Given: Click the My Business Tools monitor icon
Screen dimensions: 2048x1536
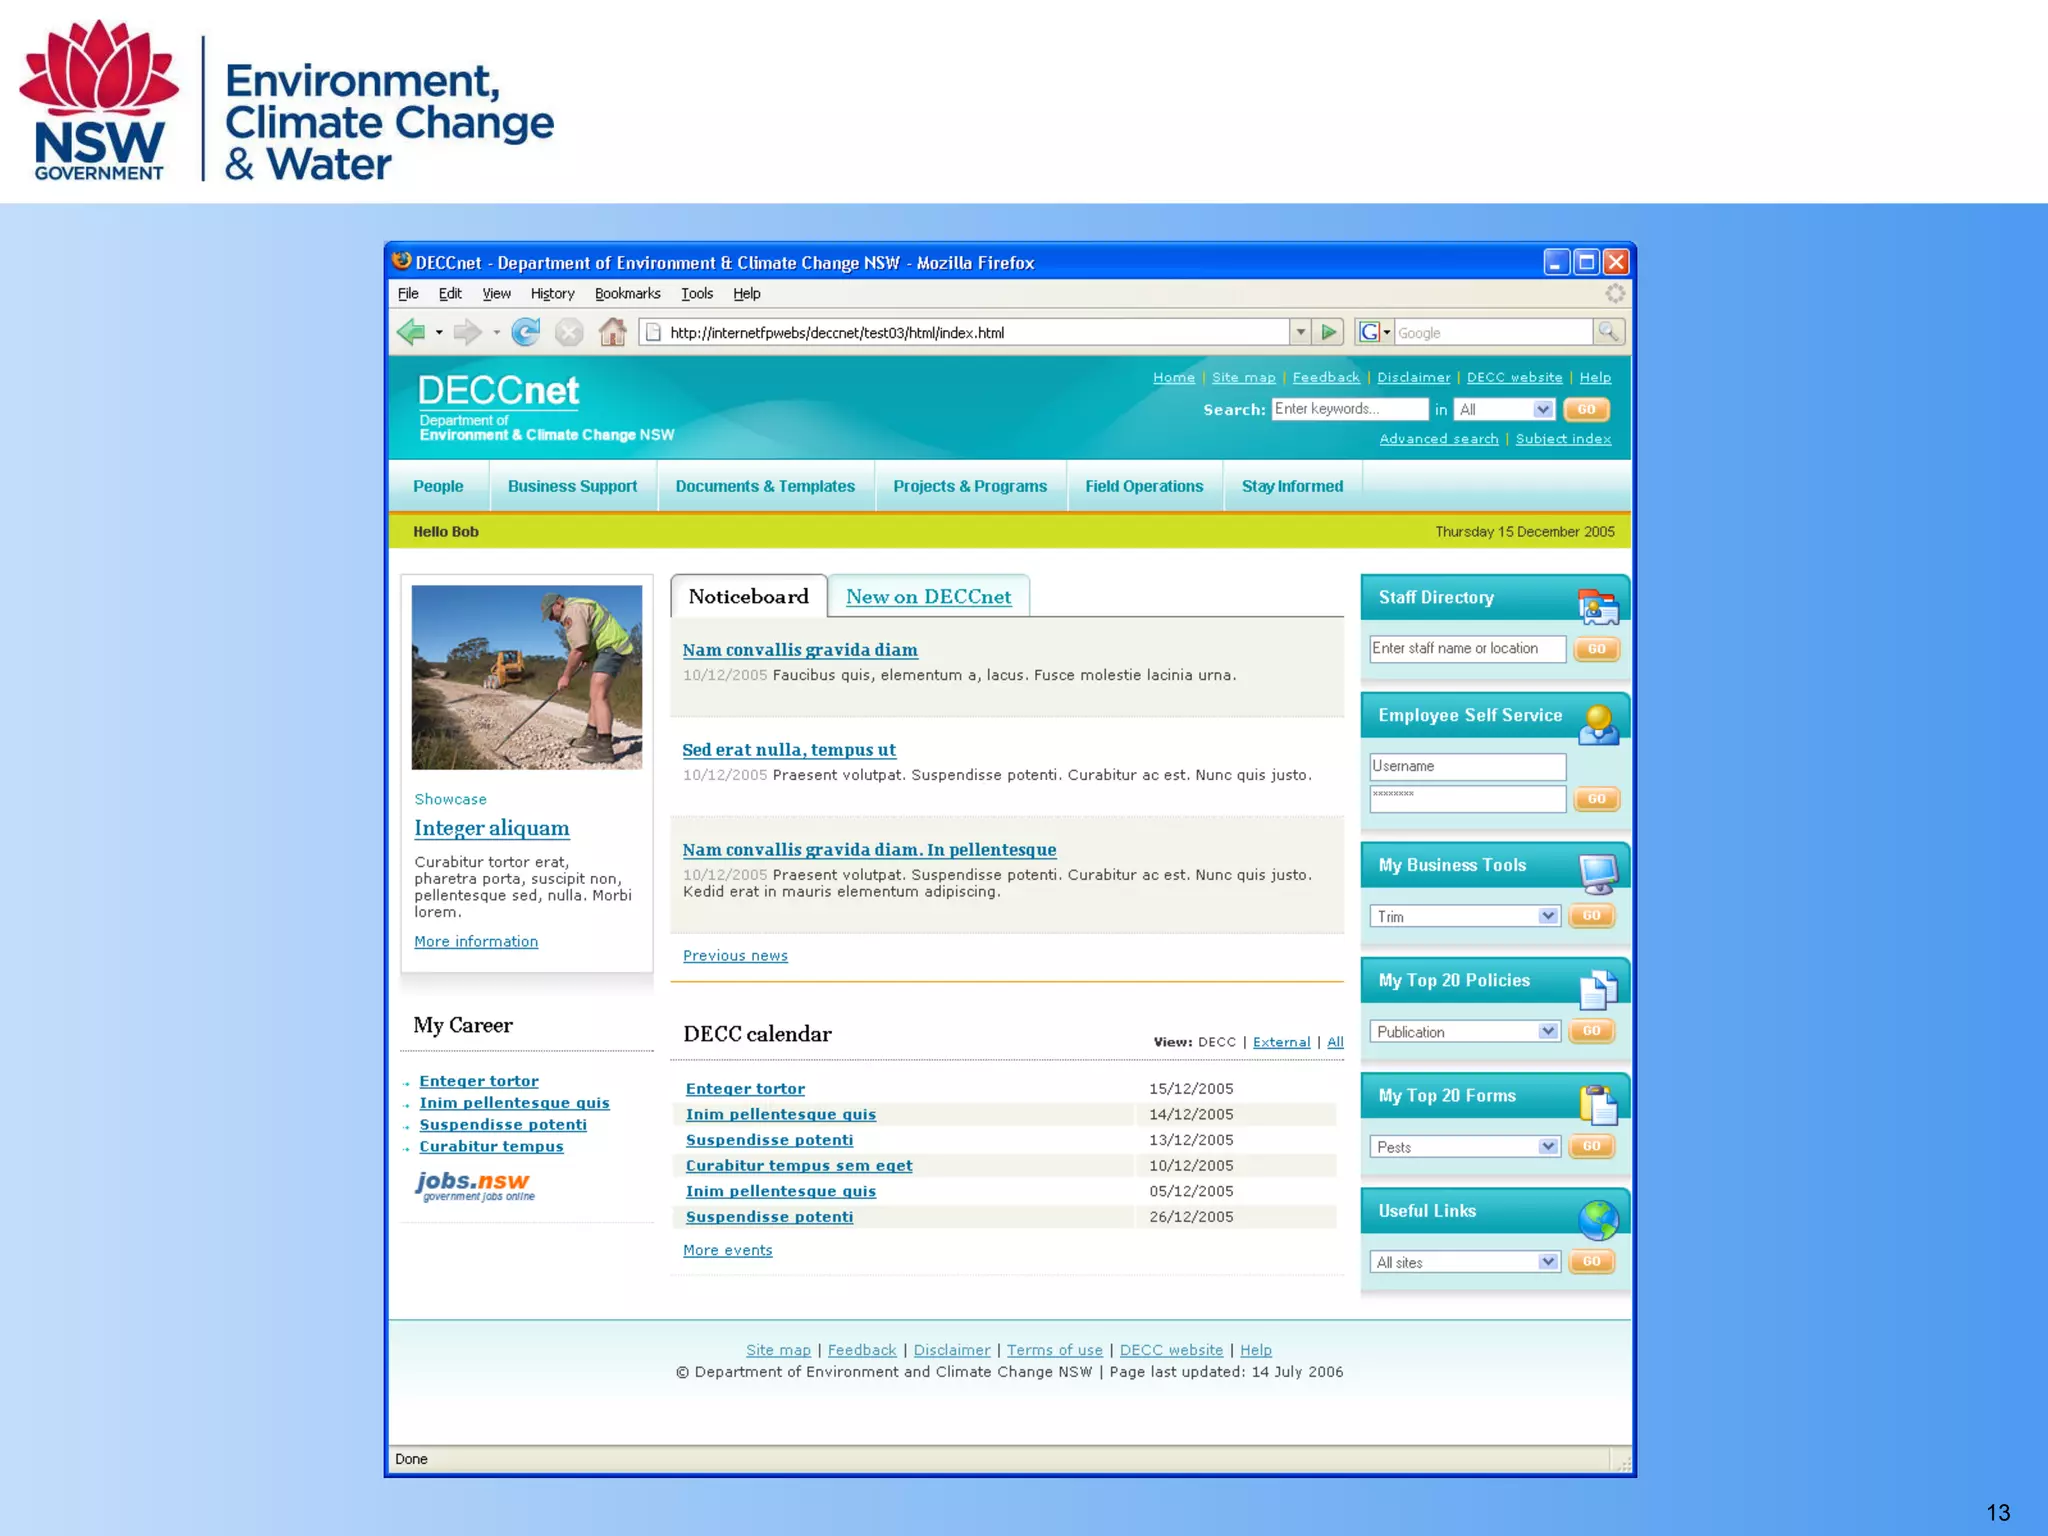Looking at the screenshot, I should tap(1597, 873).
